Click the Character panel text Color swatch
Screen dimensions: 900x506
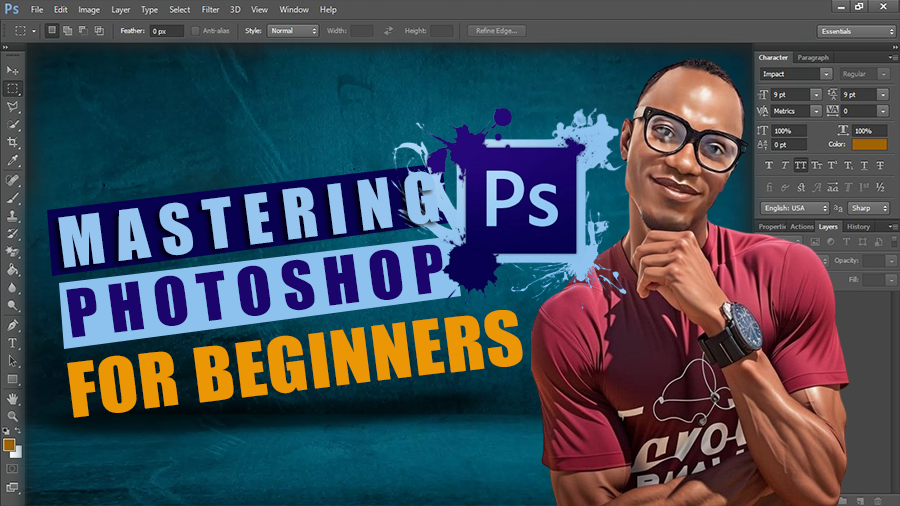pos(869,145)
